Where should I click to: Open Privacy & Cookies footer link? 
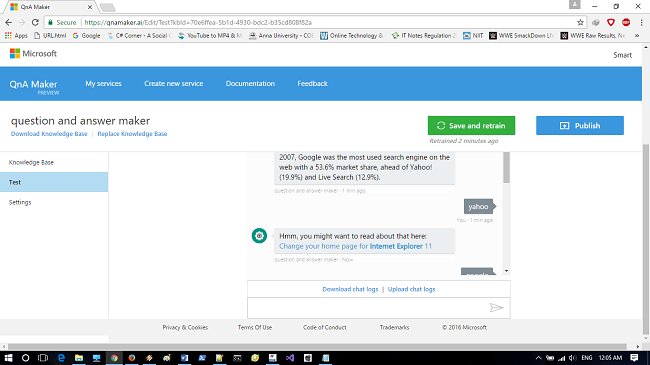185,327
